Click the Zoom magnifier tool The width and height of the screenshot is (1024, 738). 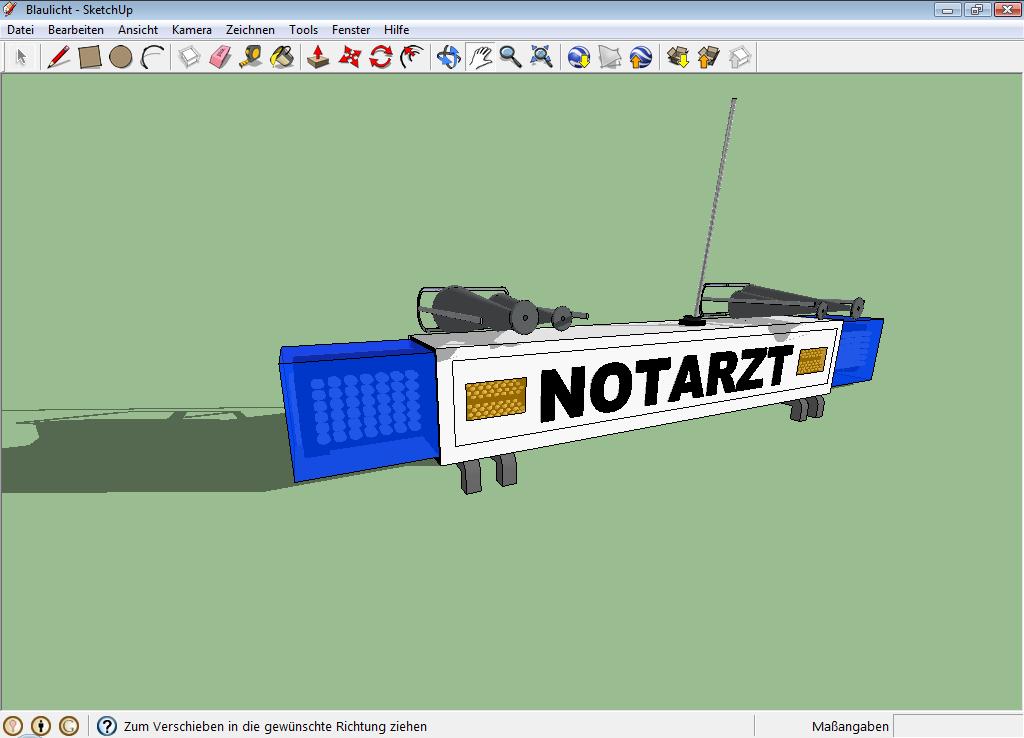(x=511, y=57)
